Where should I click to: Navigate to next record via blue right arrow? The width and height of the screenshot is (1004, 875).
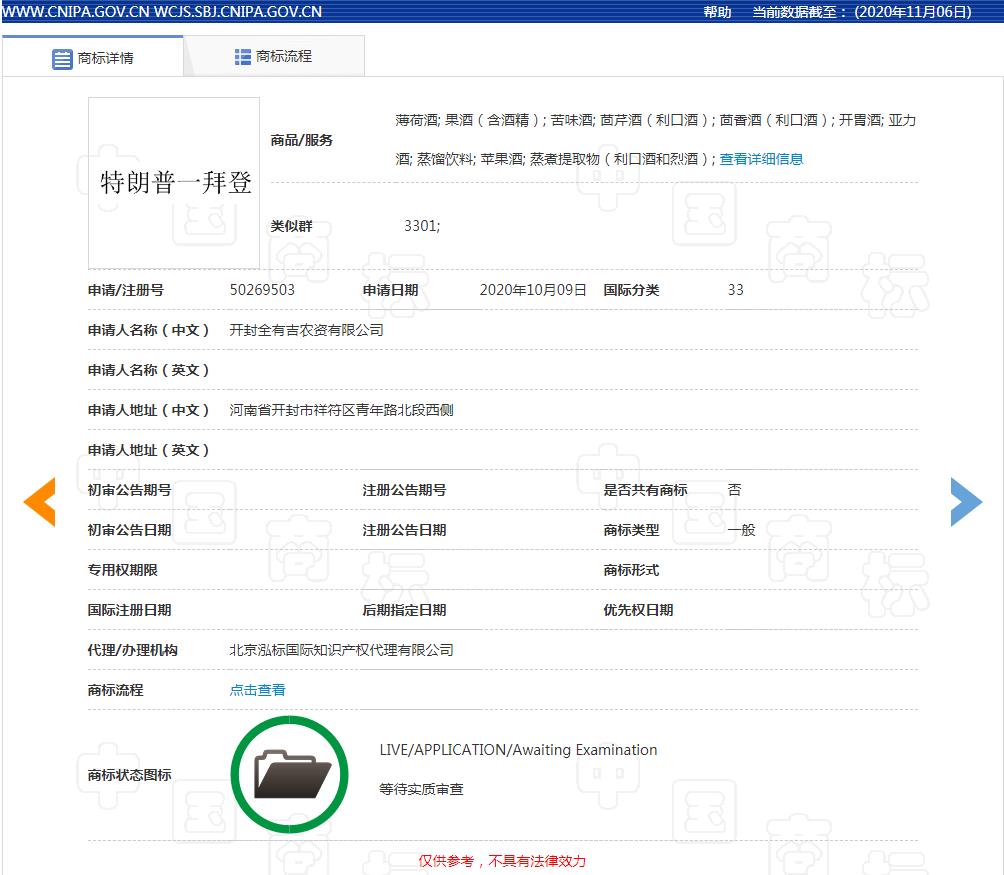pyautogui.click(x=966, y=502)
